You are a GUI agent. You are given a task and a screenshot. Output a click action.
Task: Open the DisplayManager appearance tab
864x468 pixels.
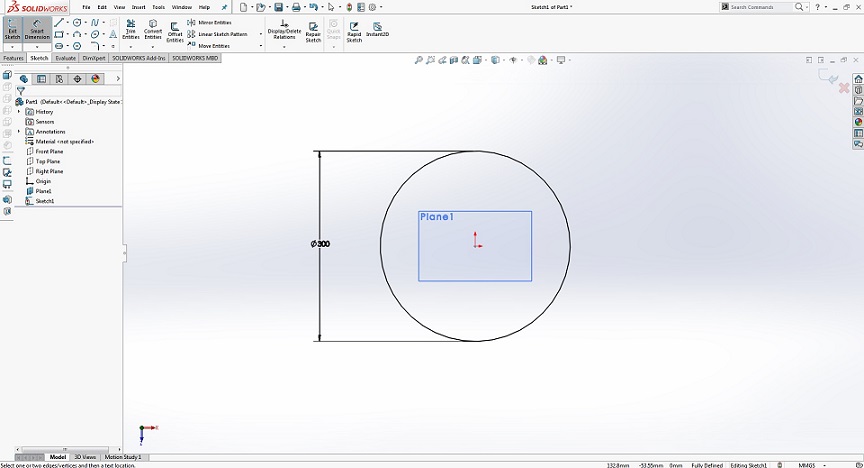pos(95,79)
